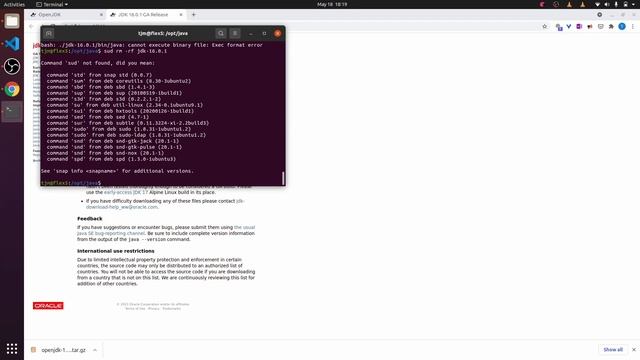The image size is (640, 360).
Task: Click the Feedback heading on the page
Action: [90, 219]
